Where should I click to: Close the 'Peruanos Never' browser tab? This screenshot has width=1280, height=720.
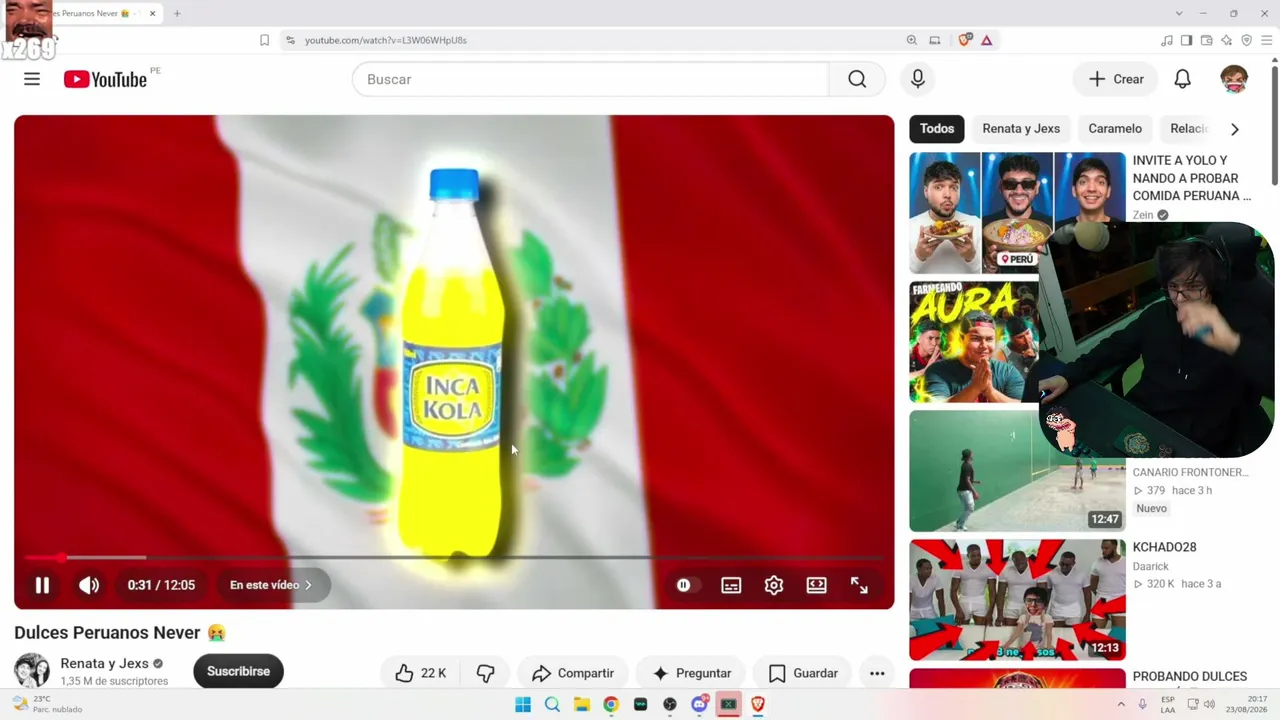click(153, 14)
